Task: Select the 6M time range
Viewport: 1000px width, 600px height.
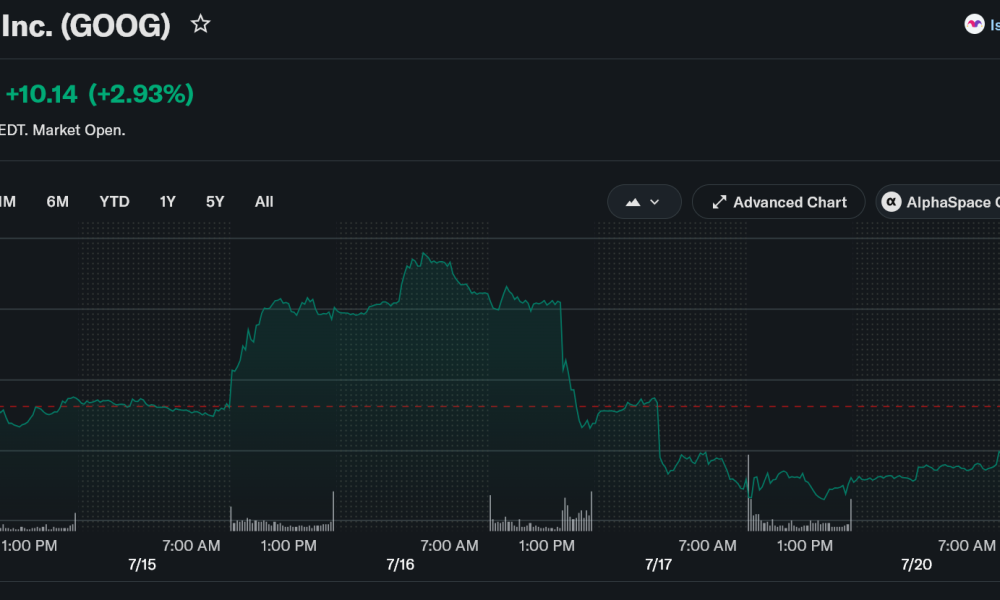Action: (57, 202)
